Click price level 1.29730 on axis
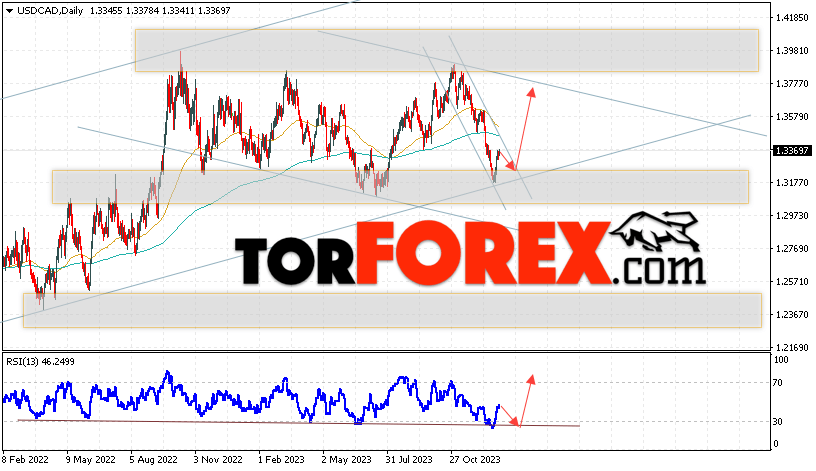The image size is (816, 471). tap(792, 215)
